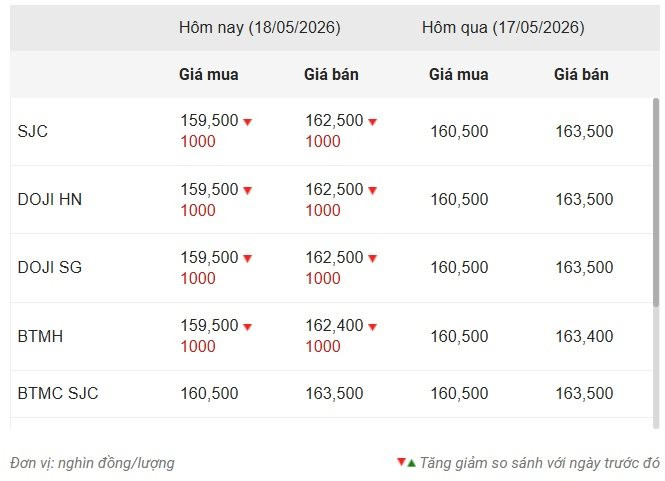
Task: Click the DOJI HN row label
Action: coord(50,199)
